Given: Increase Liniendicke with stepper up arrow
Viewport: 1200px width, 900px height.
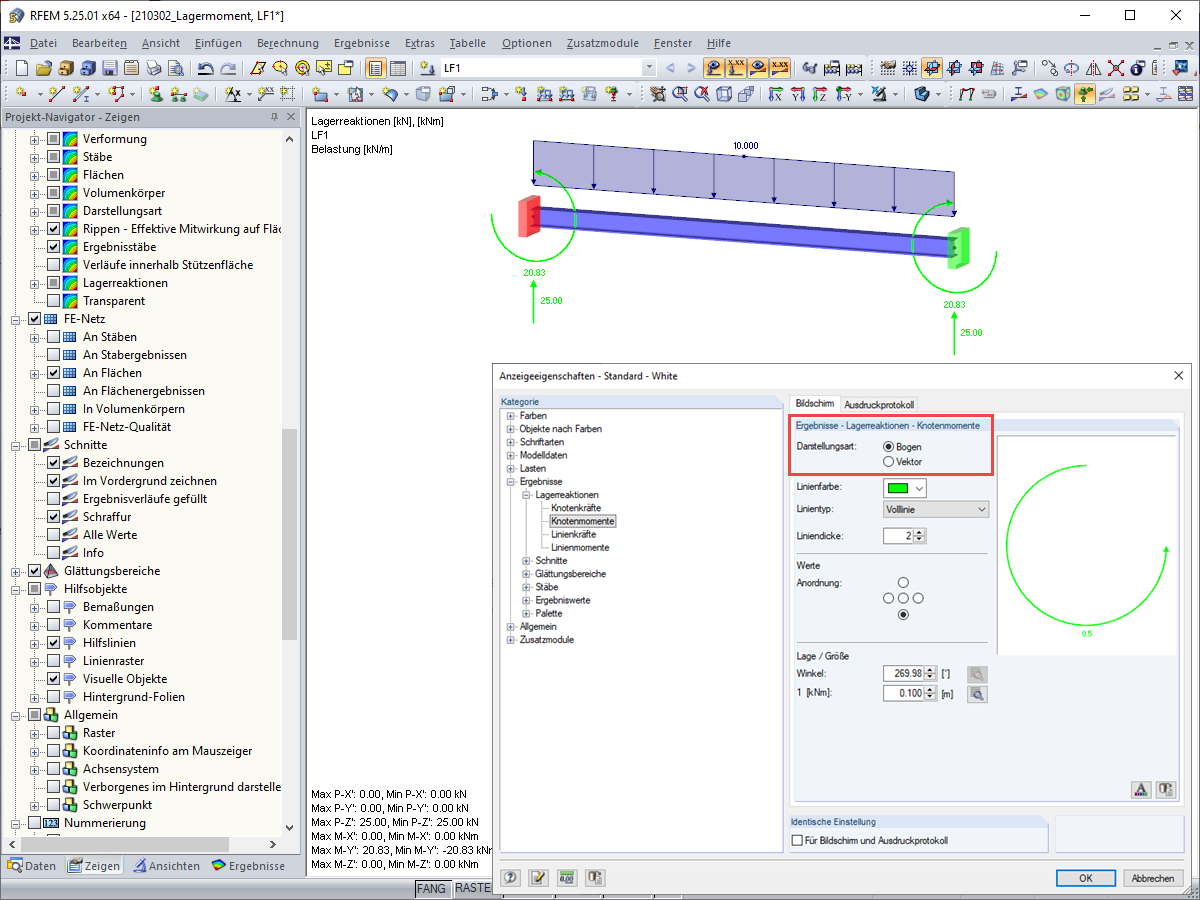Looking at the screenshot, I should tap(921, 532).
